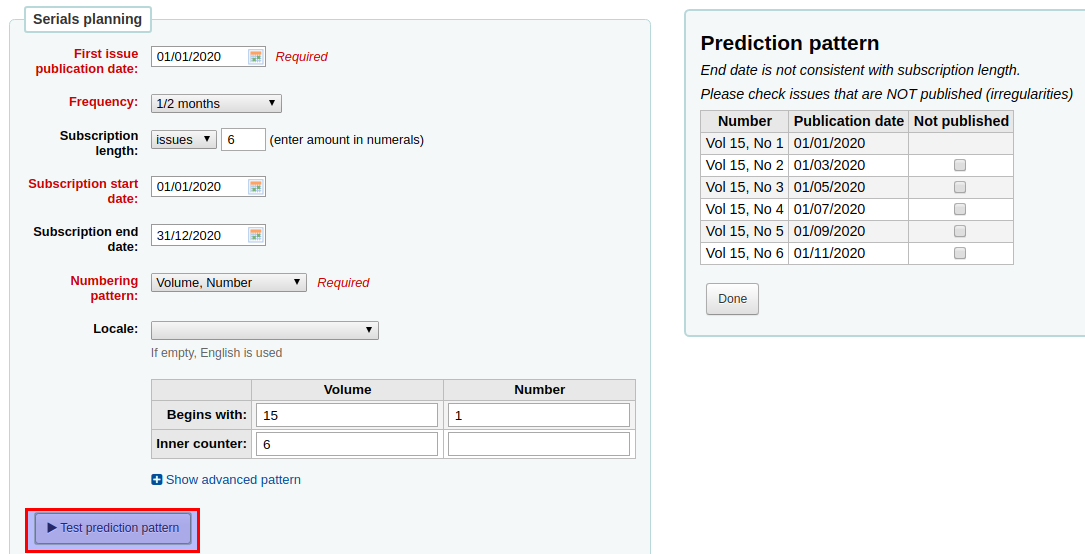Mark Vol 15, No 2 as not published
1085x554 pixels.
coord(960,165)
